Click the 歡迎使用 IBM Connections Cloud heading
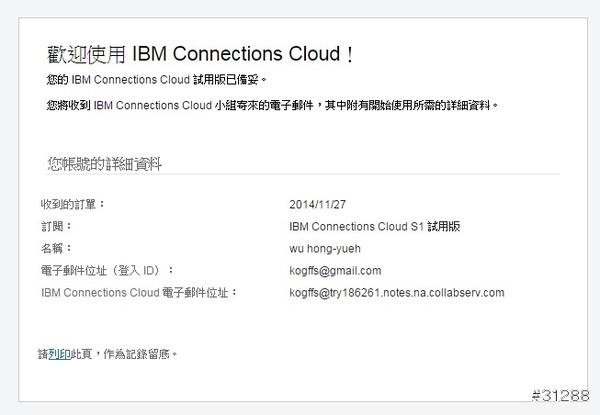The image size is (600, 415). 200,53
